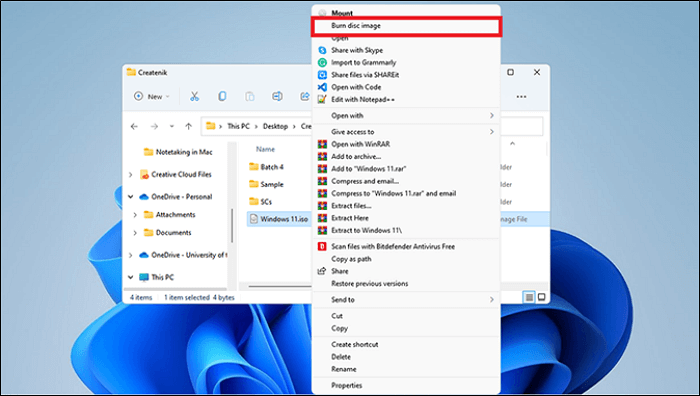
Task: Click the Cut scissors icon in toolbar
Action: [194, 96]
